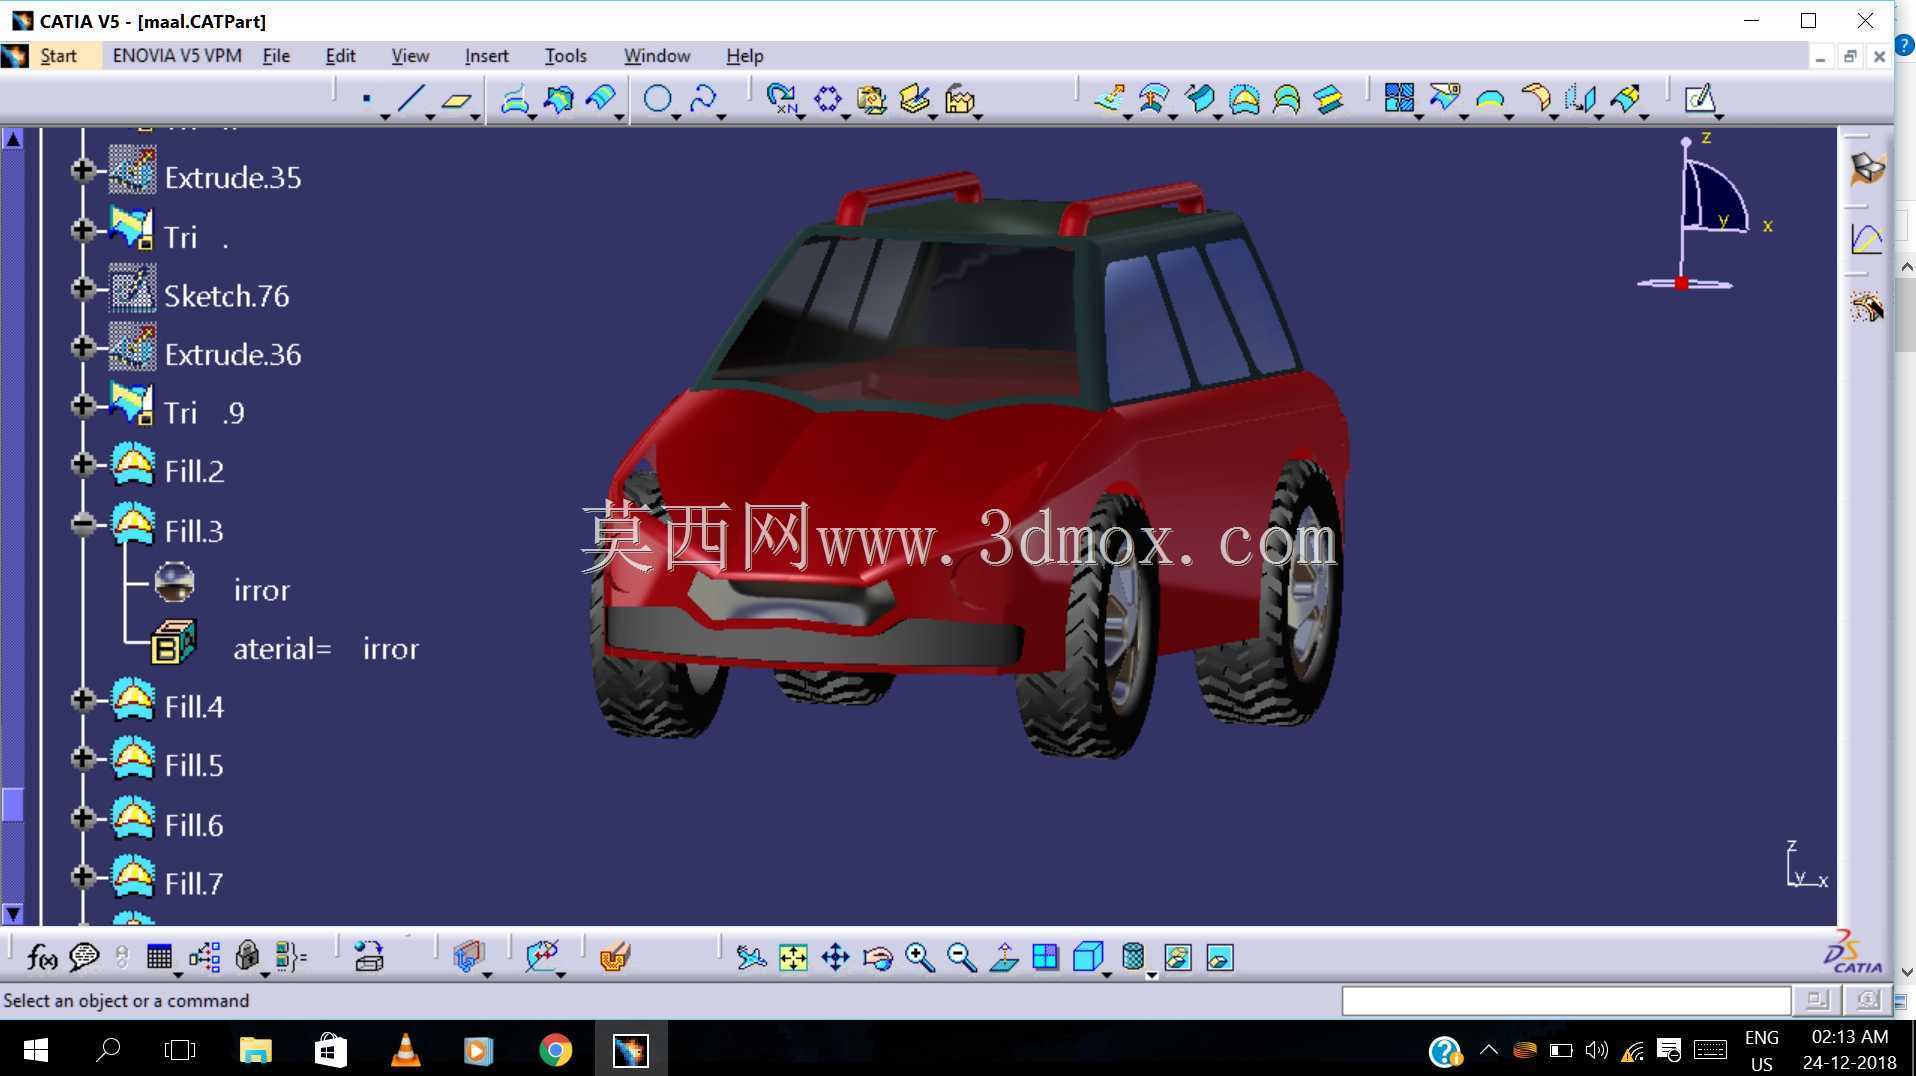The height and width of the screenshot is (1076, 1916).
Task: Expand the Extrude.36 tree node
Action: 83,348
